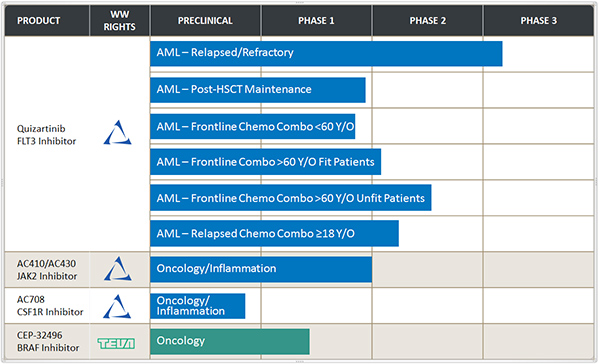This screenshot has width=600, height=364.
Task: Select the PRECLINICAL column header
Action: point(205,21)
